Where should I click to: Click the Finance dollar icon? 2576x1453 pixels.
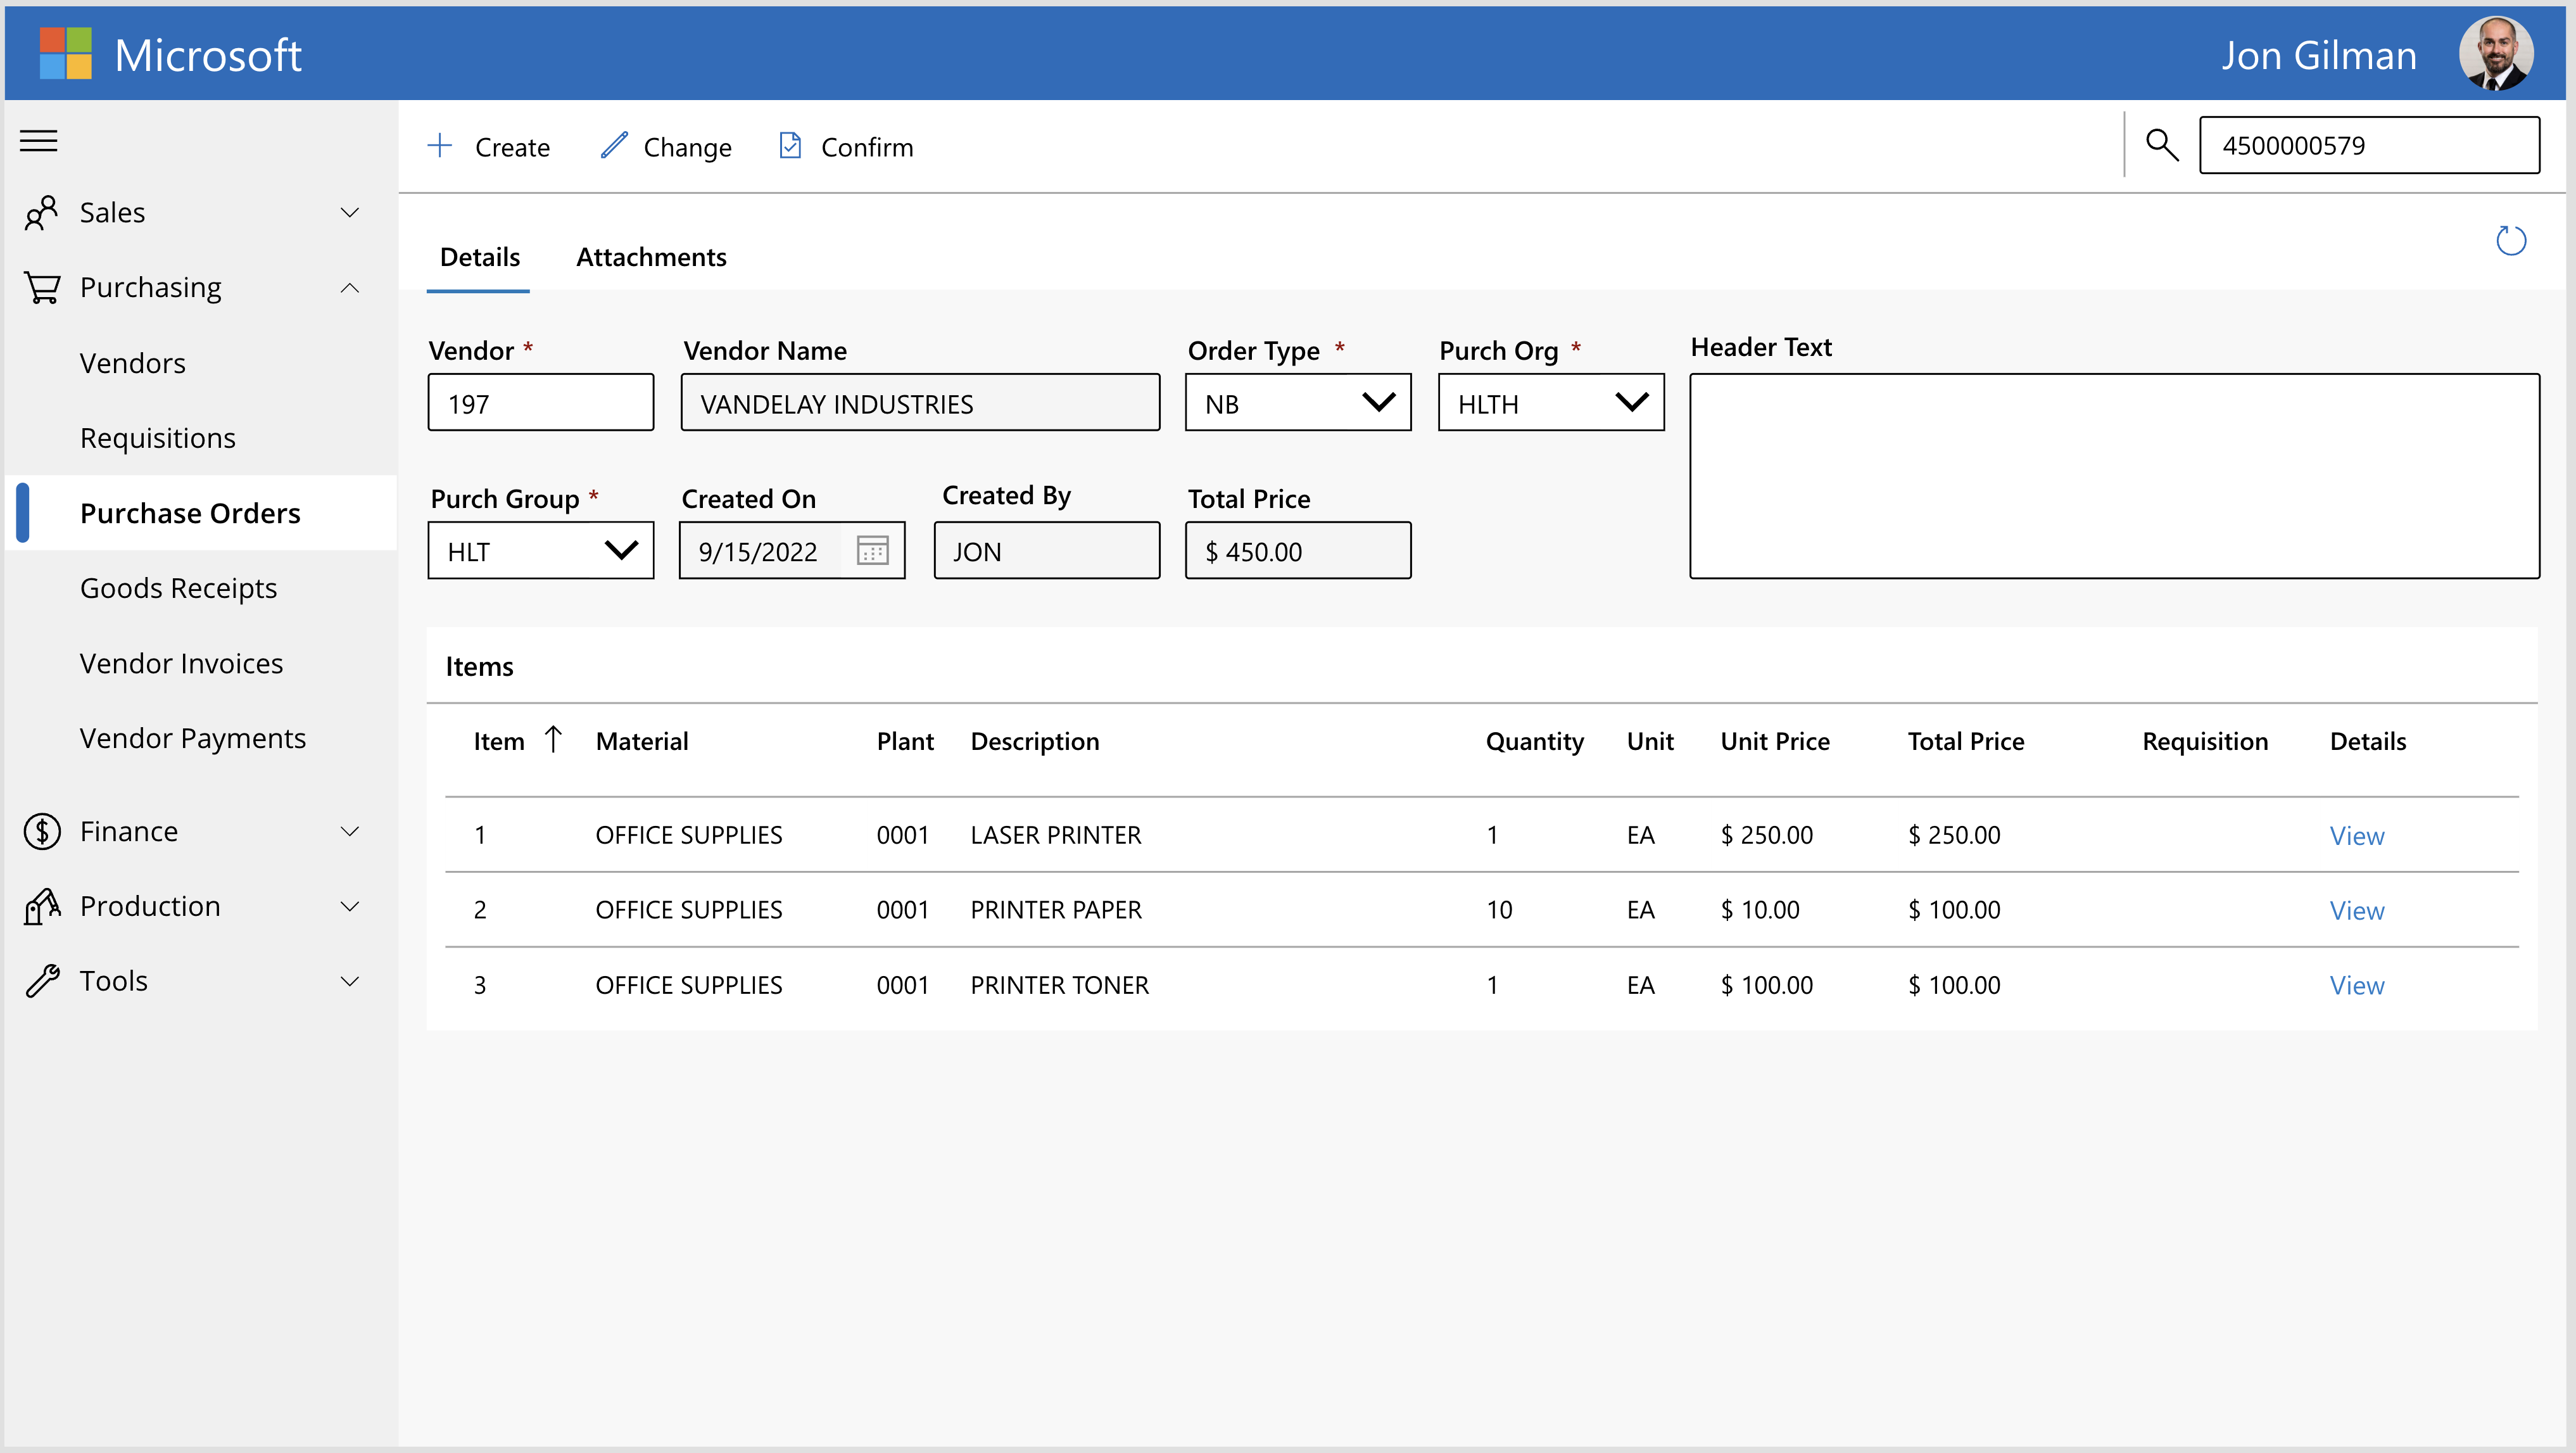(42, 830)
